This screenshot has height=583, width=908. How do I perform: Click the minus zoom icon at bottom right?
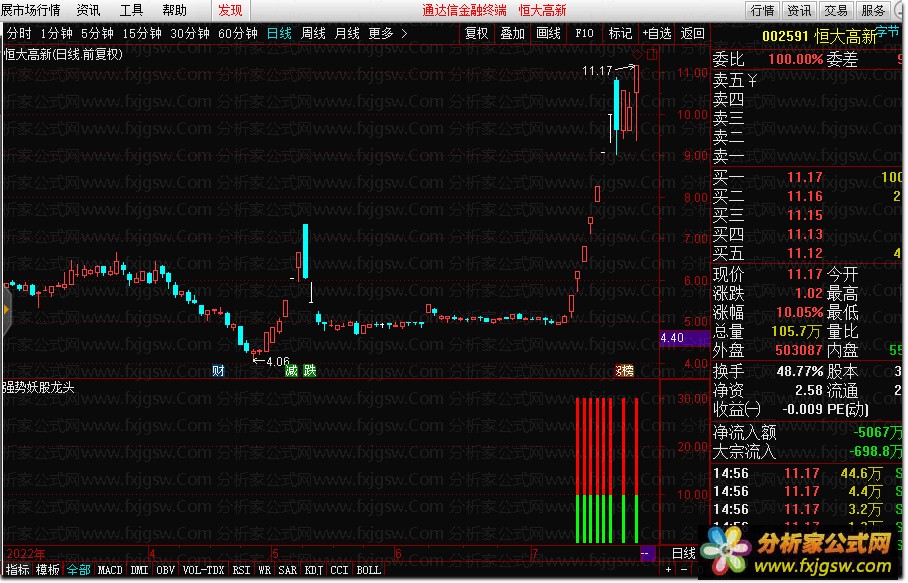pos(684,570)
